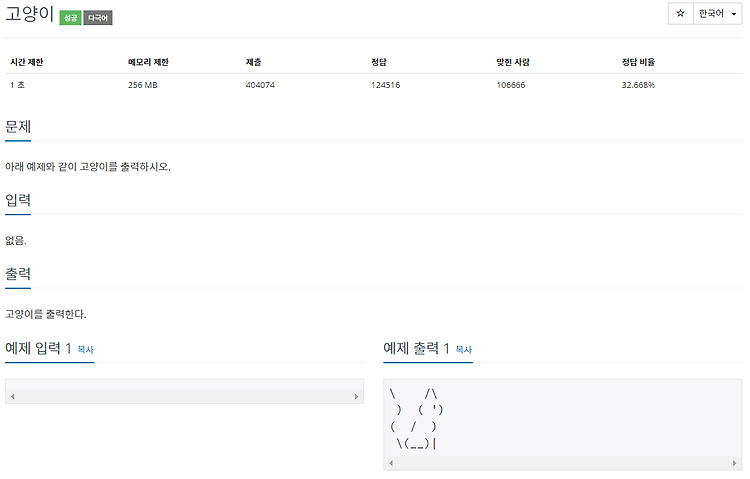Click the 맞힌 사람 column header
Screen dimensions: 750x479
point(513,62)
